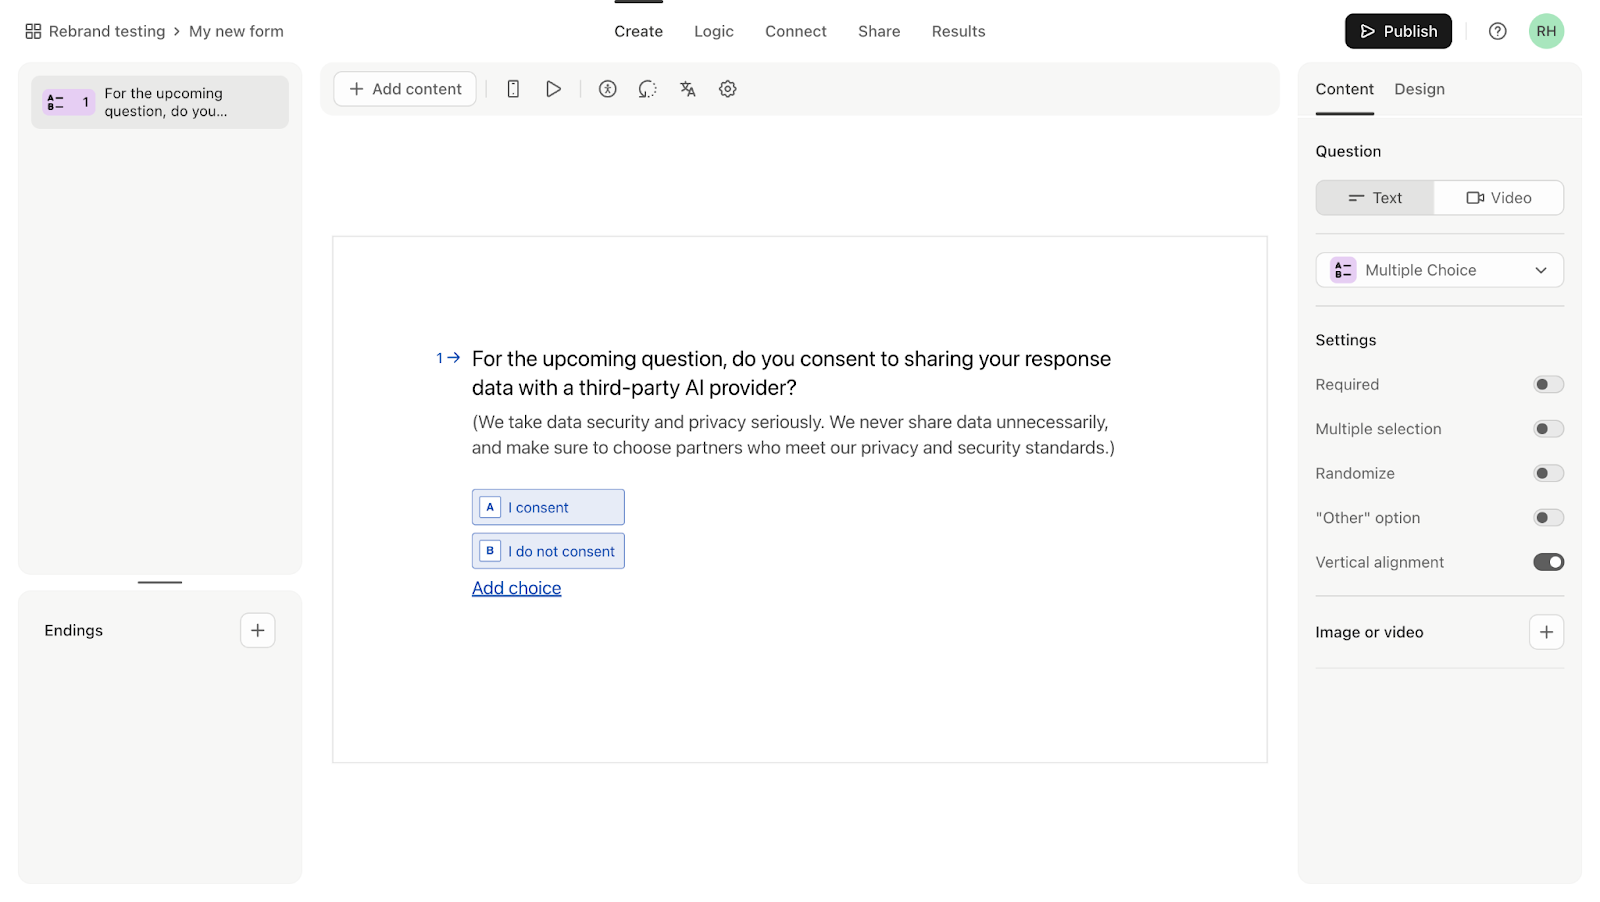Click the translate languages icon
1600x902 pixels.
click(x=687, y=89)
